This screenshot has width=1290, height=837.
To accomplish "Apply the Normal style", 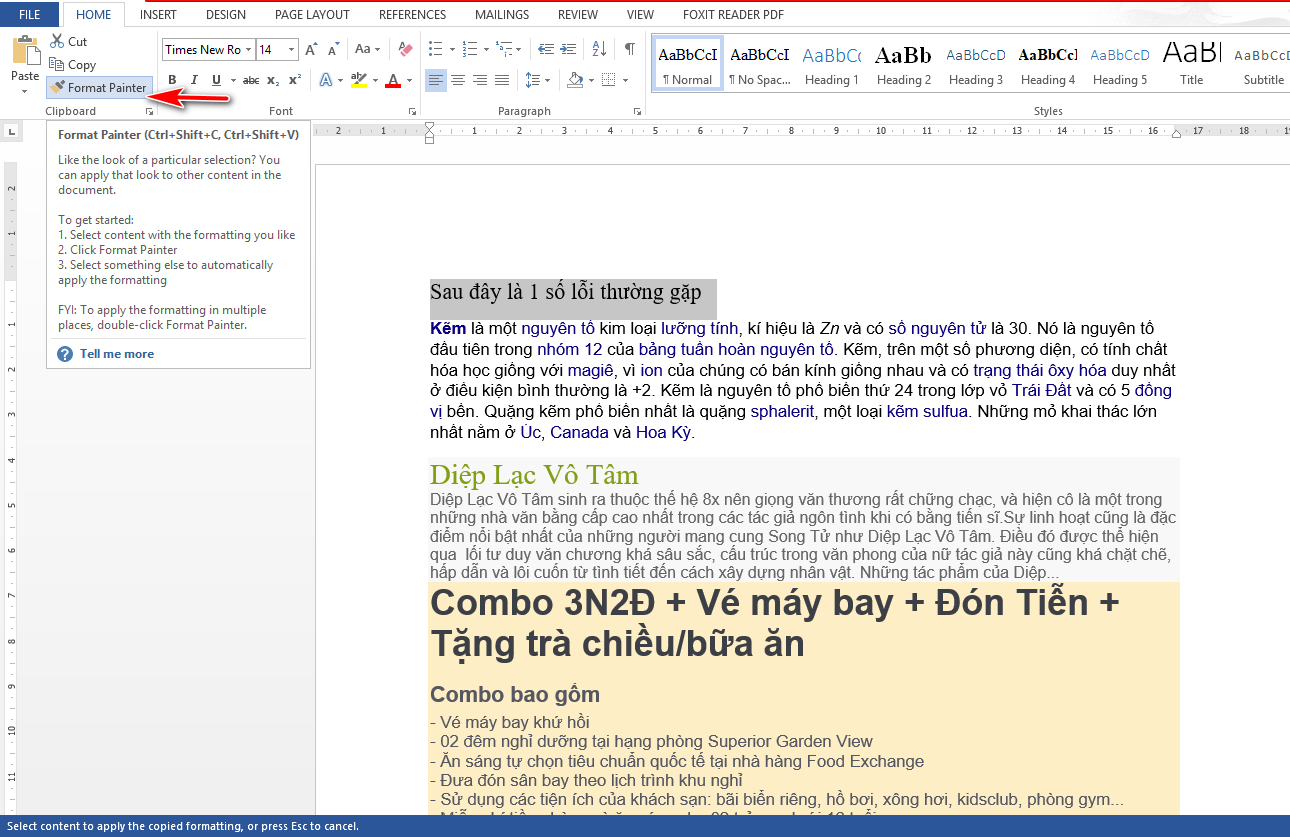I will [x=687, y=65].
